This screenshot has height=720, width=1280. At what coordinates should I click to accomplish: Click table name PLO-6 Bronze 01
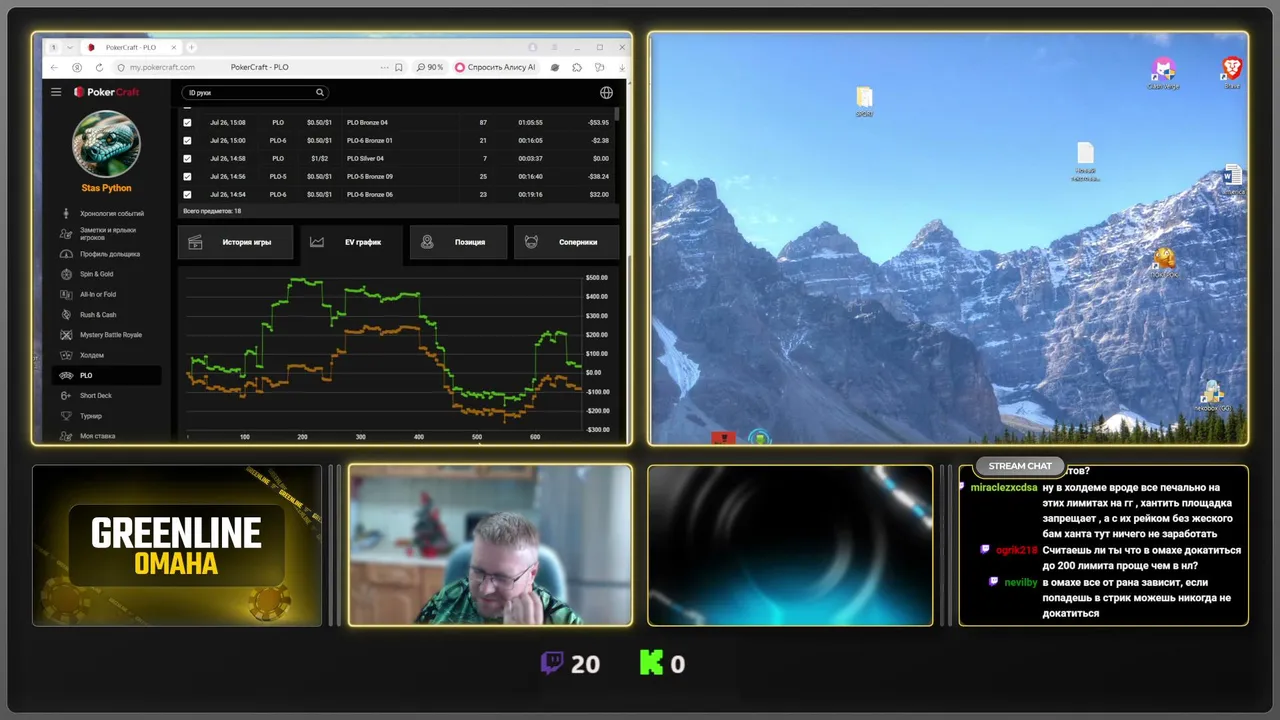[x=370, y=141]
